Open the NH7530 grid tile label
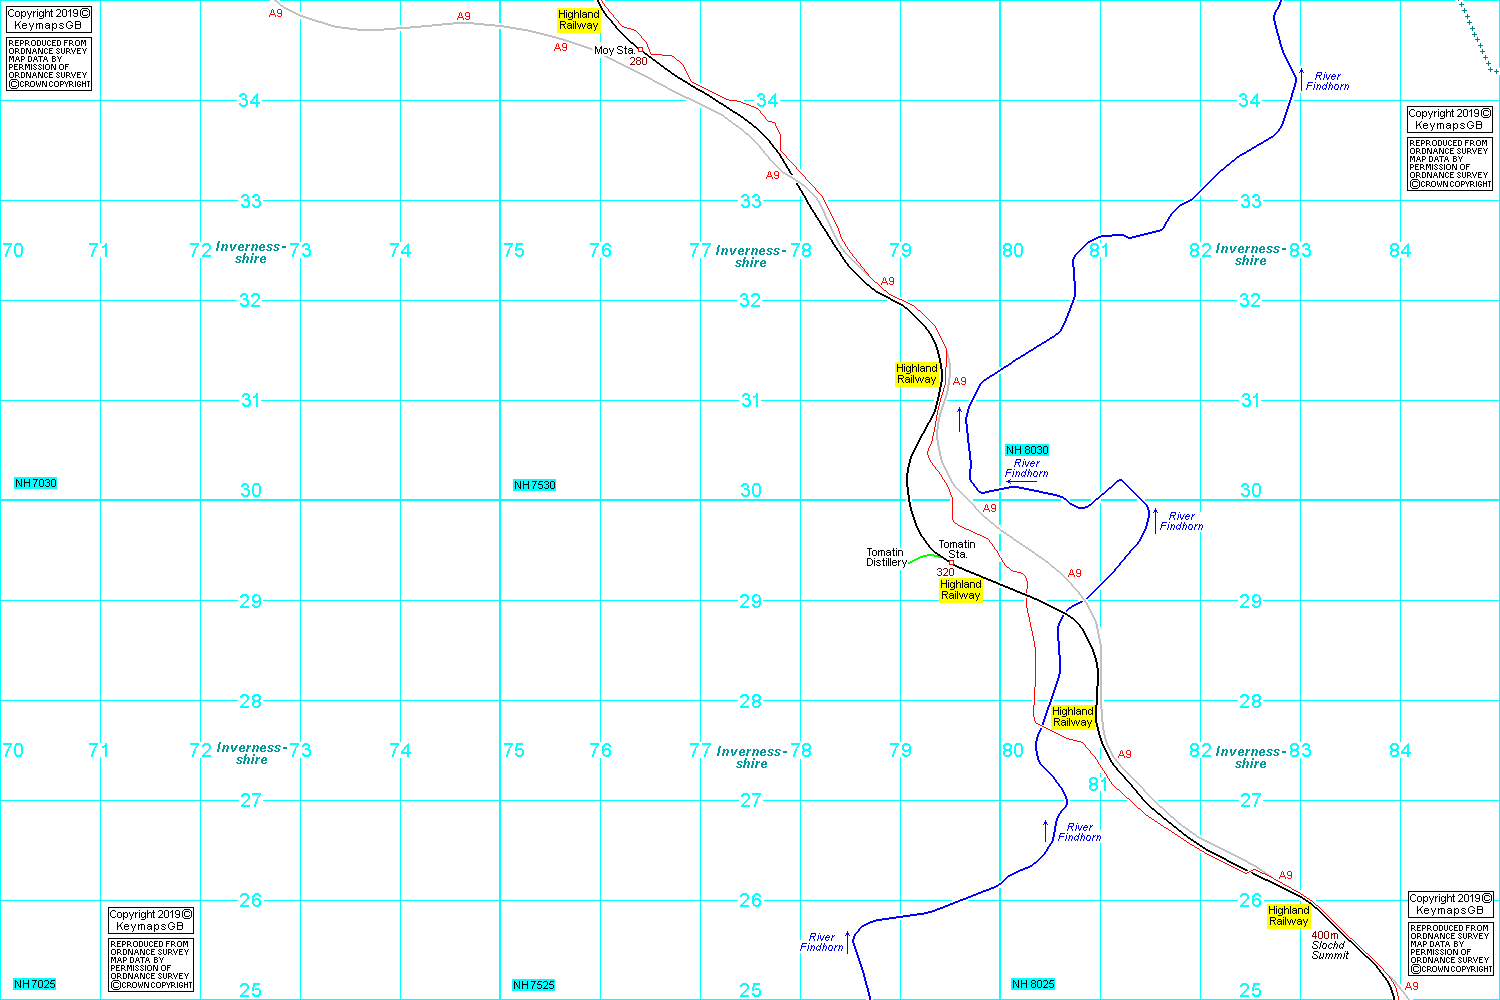The width and height of the screenshot is (1500, 1000). pyautogui.click(x=535, y=485)
